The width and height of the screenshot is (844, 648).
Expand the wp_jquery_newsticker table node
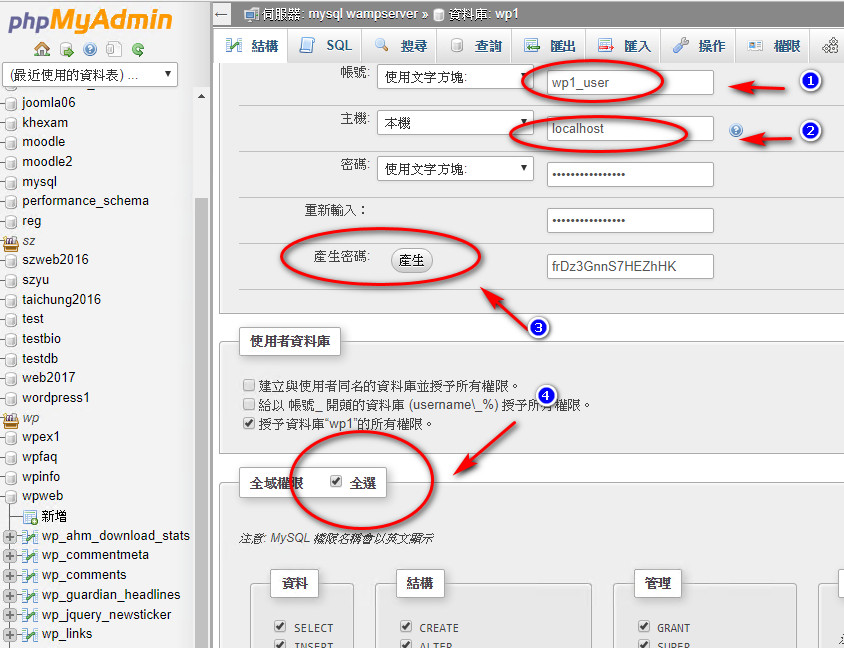coord(10,615)
